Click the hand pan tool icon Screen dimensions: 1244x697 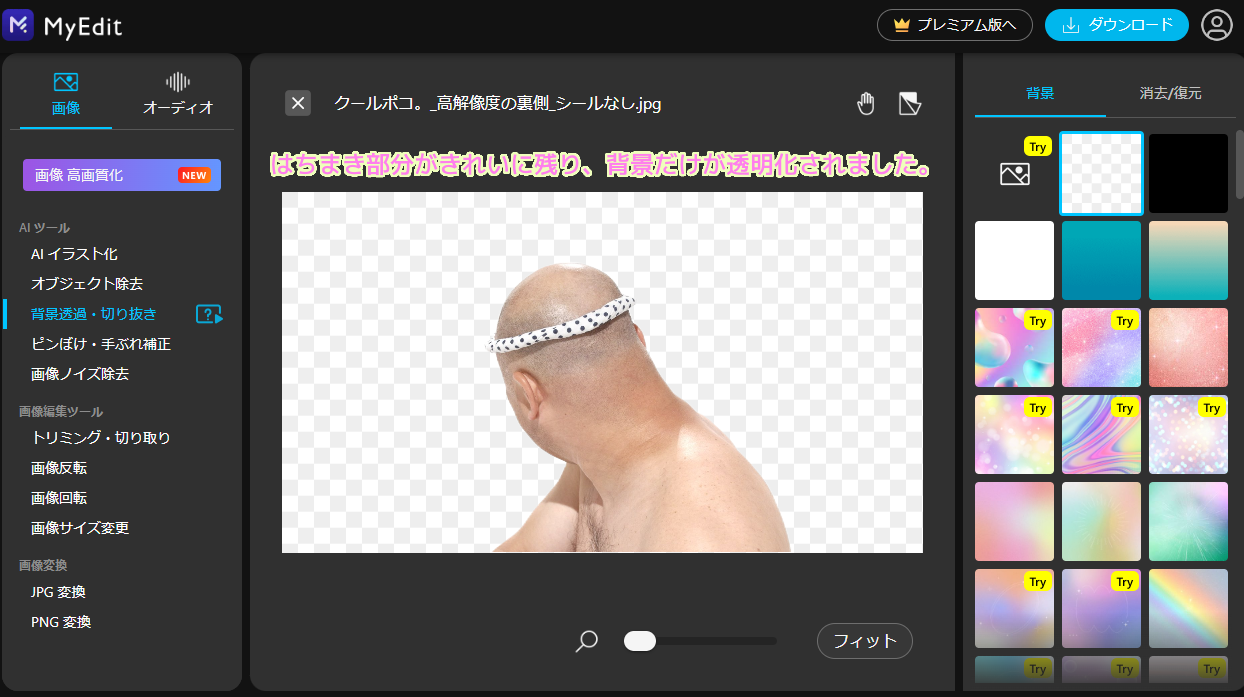866,103
